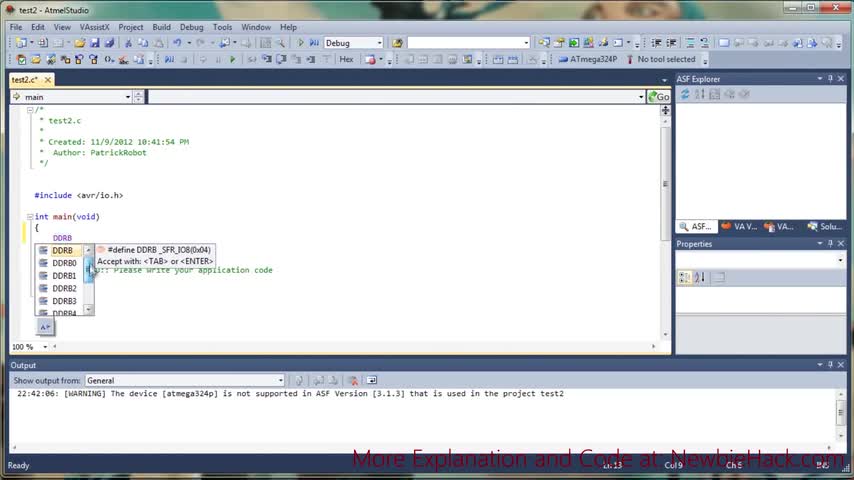Pin the ASF Explorer panel

pyautogui.click(x=830, y=79)
